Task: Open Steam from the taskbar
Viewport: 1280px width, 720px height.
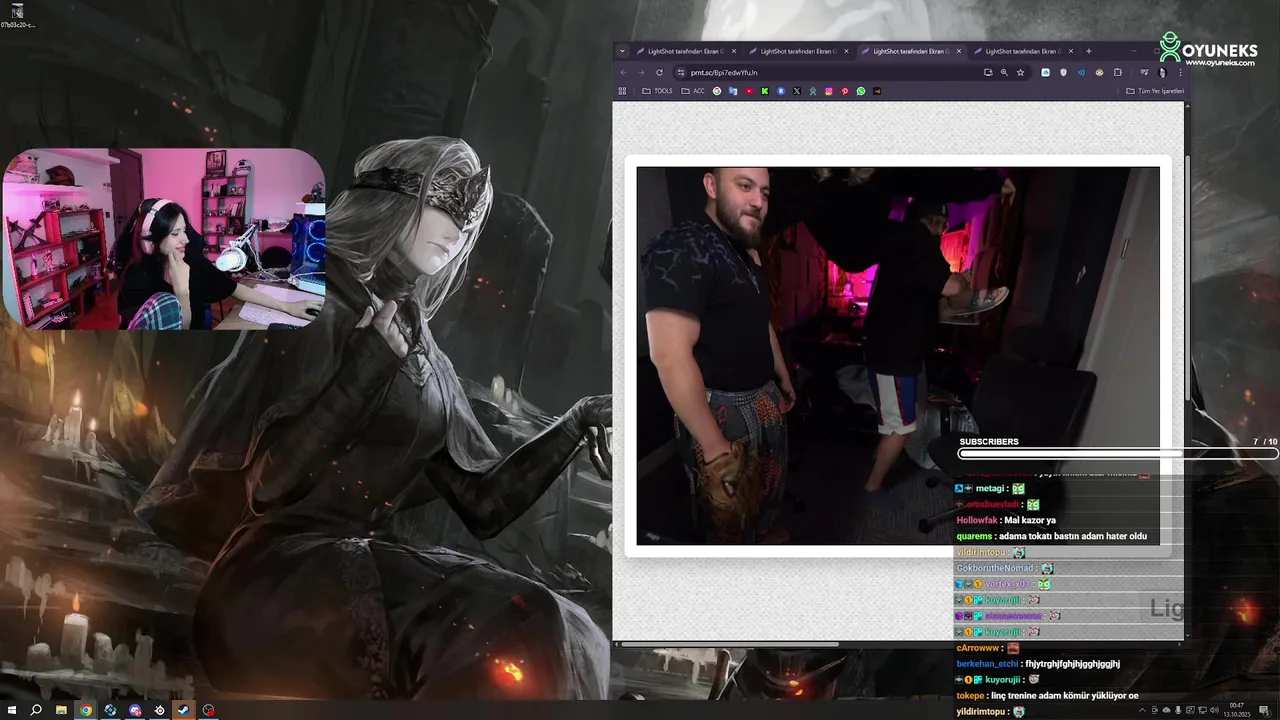Action: [184, 710]
